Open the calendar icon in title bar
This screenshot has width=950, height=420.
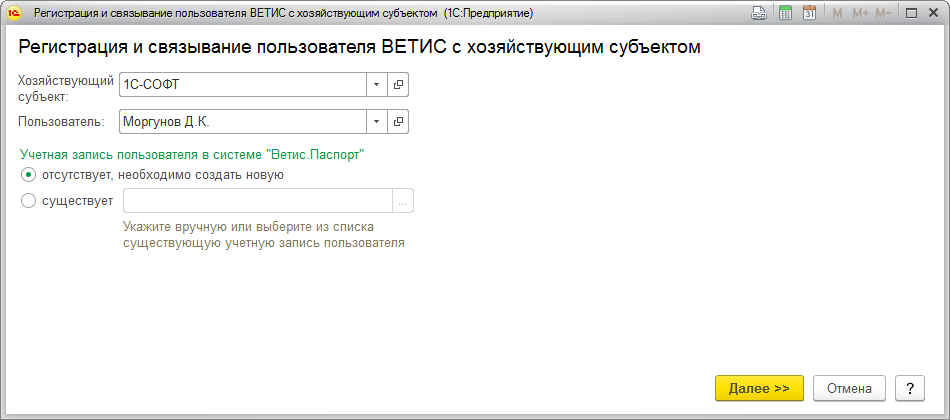click(x=809, y=13)
